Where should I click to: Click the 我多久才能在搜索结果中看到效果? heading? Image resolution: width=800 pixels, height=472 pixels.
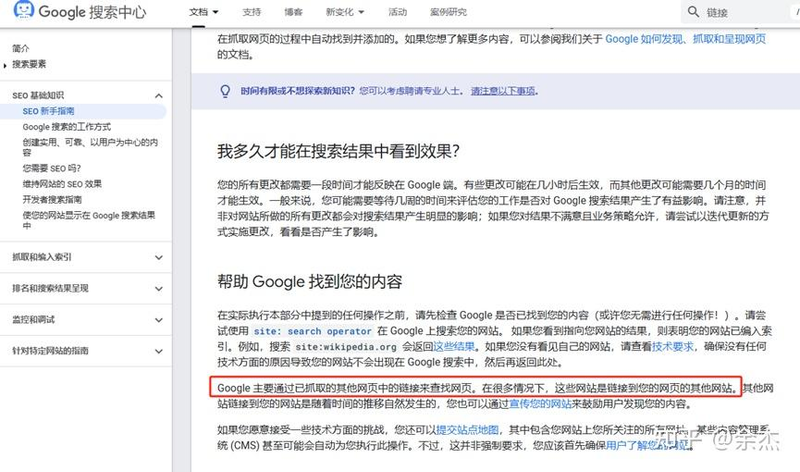pos(339,151)
